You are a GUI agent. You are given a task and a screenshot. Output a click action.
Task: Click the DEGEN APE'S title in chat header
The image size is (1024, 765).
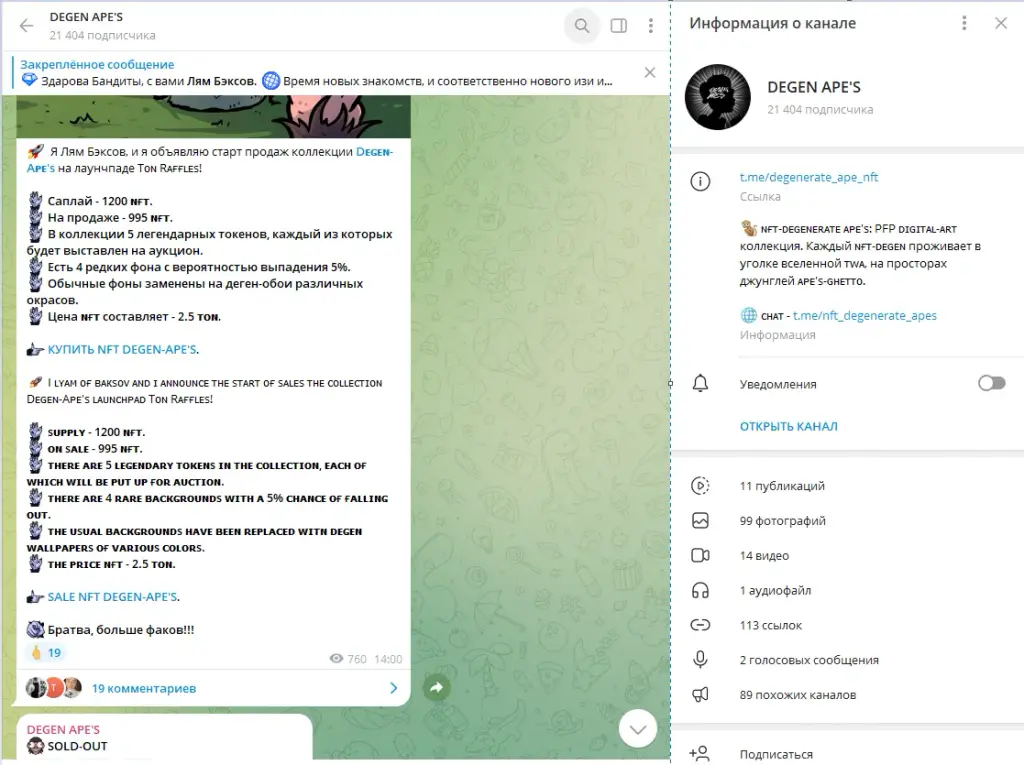[86, 17]
